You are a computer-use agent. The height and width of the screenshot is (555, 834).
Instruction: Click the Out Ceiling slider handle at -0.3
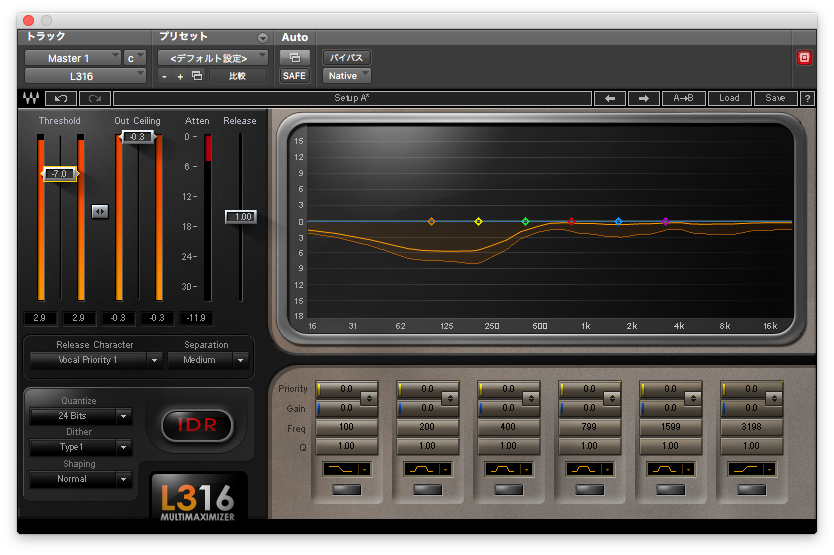point(138,137)
